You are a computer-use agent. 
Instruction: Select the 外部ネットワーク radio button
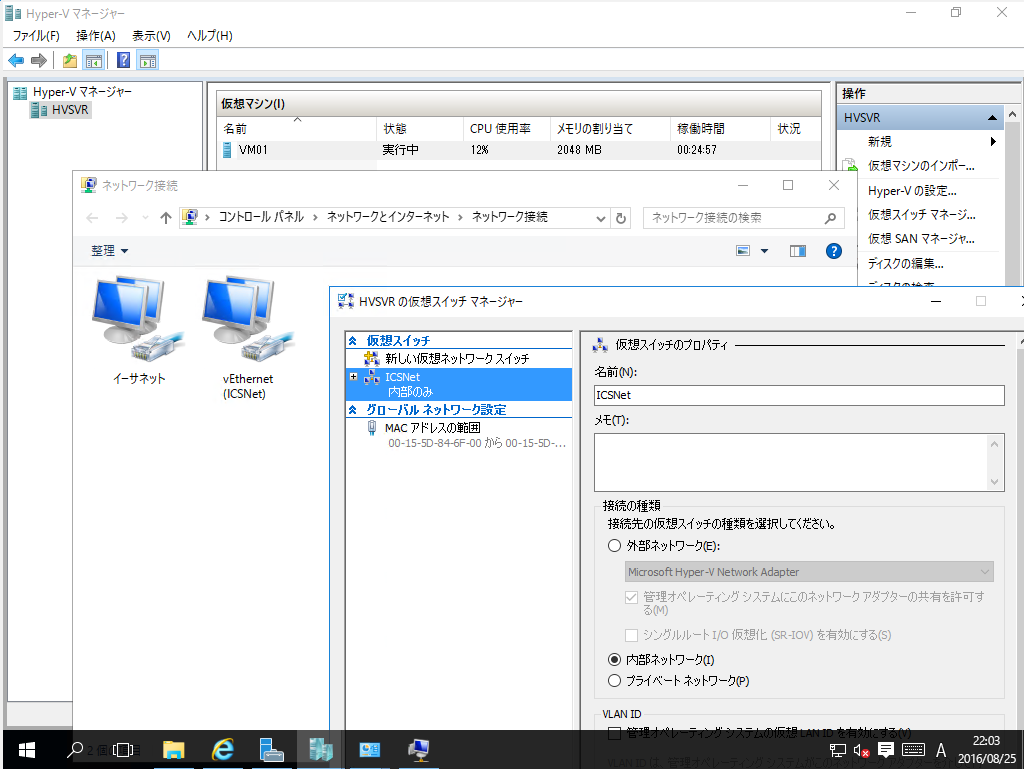click(614, 546)
